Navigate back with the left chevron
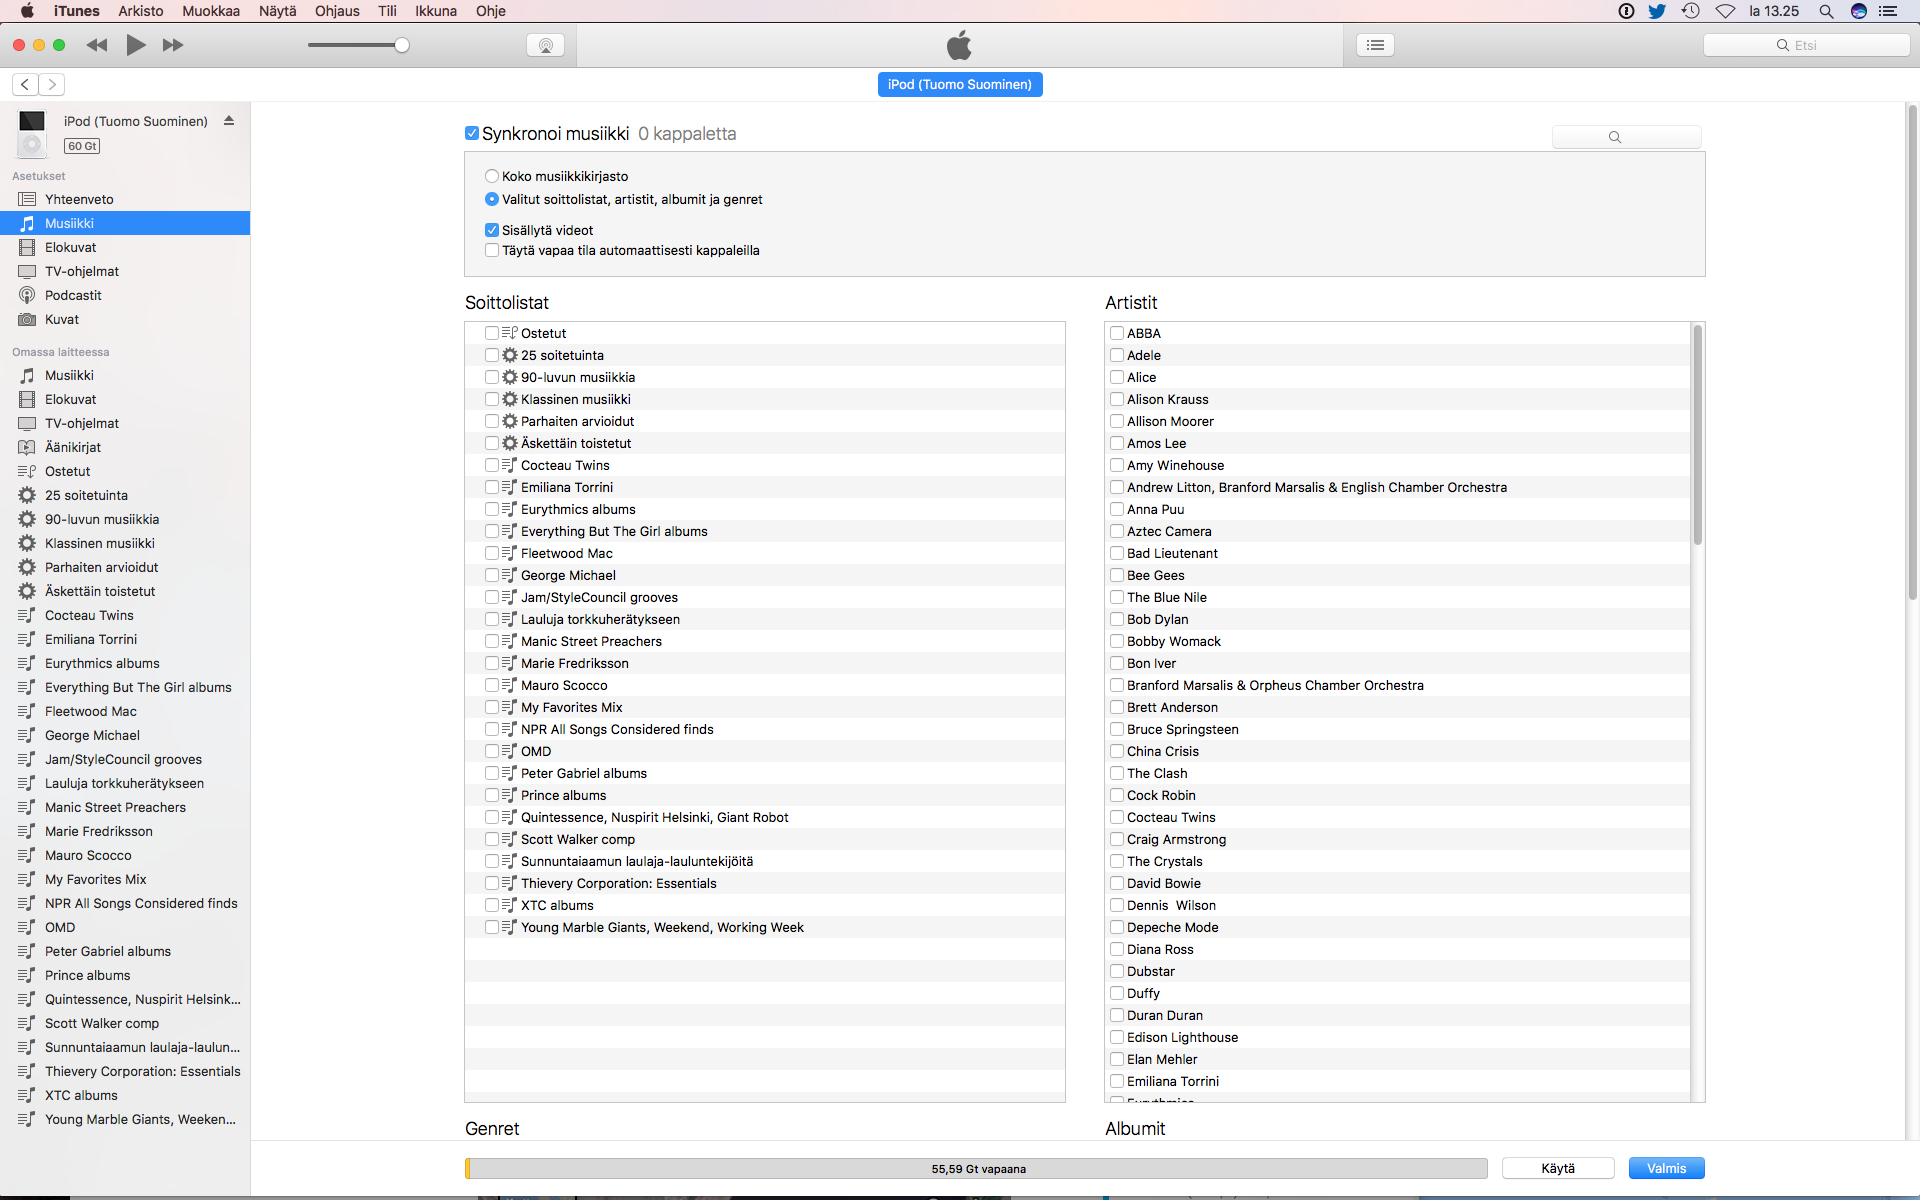This screenshot has height=1200, width=1920. point(25,85)
